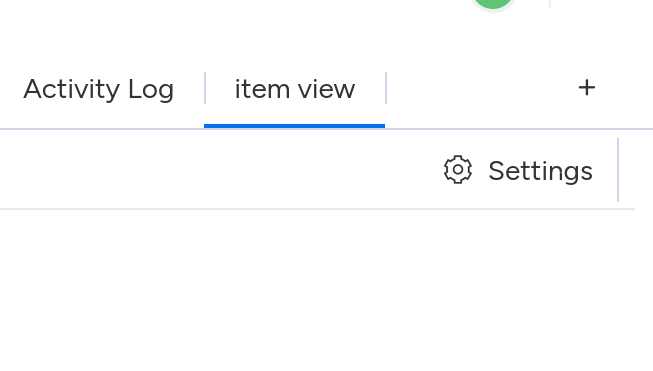Open Settings for the item view

click(518, 170)
